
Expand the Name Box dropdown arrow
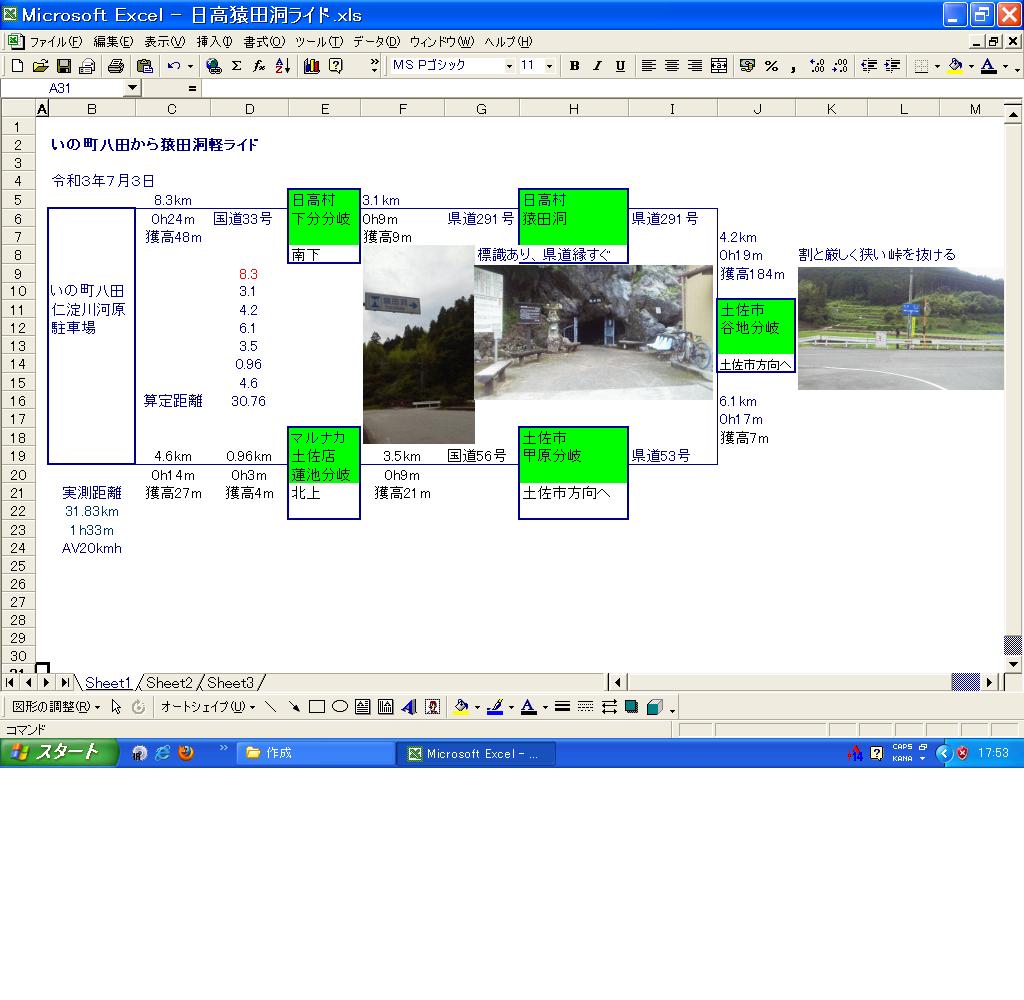coord(133,88)
